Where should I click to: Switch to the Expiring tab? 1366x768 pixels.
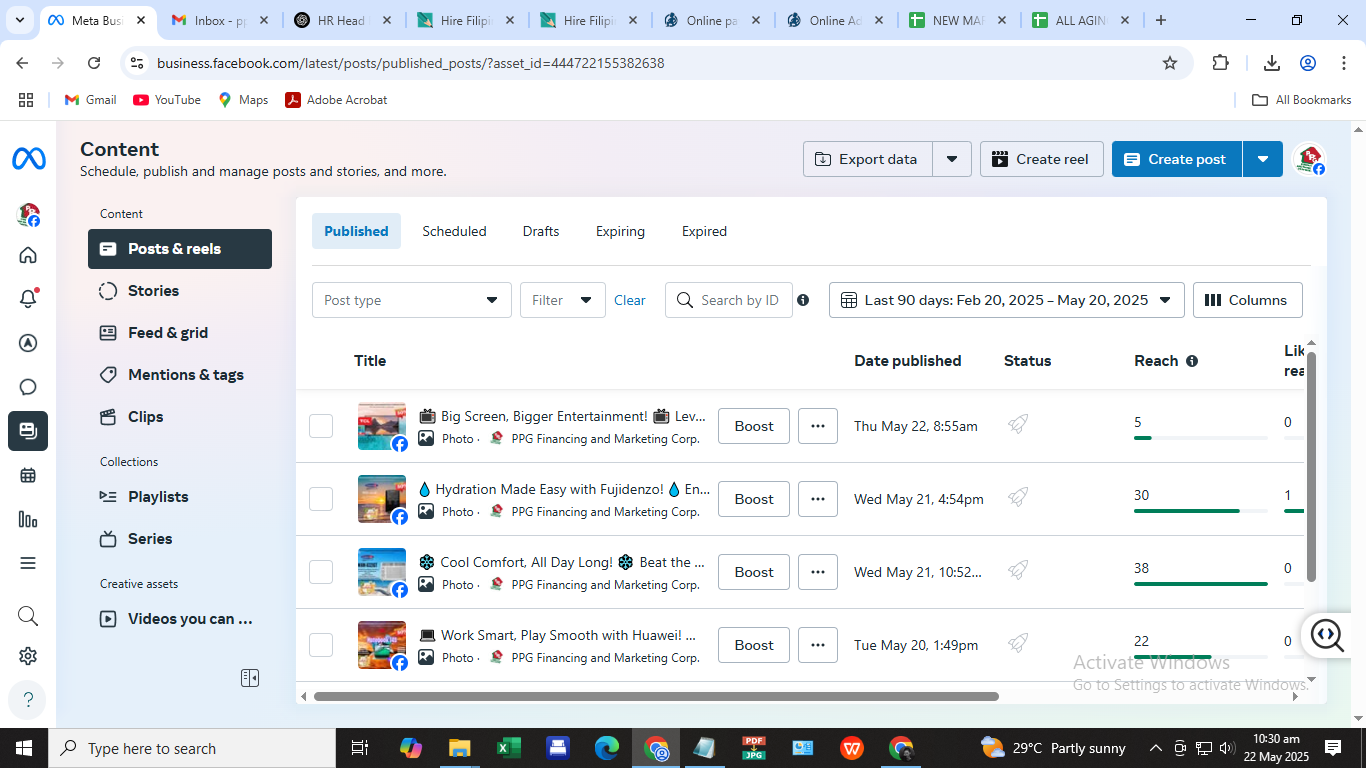pyautogui.click(x=620, y=231)
